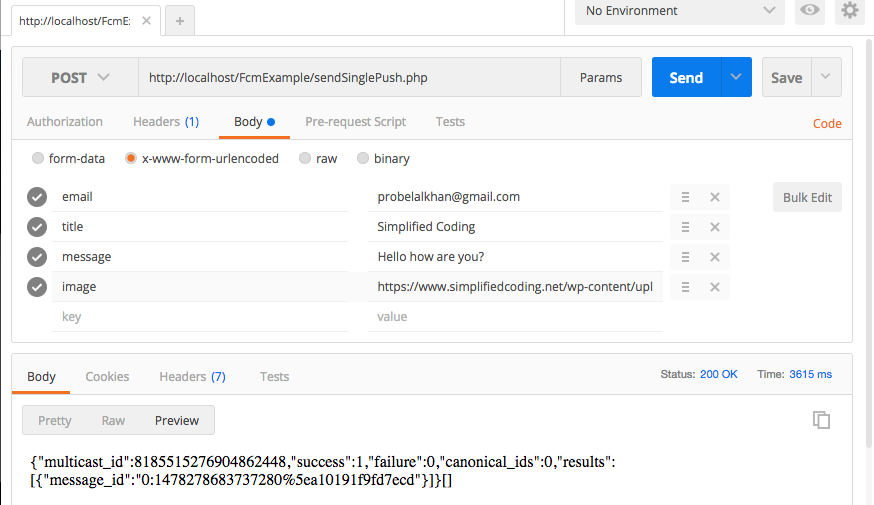The width and height of the screenshot is (874, 505).
Task: Open the POST method dropdown
Action: click(x=80, y=77)
